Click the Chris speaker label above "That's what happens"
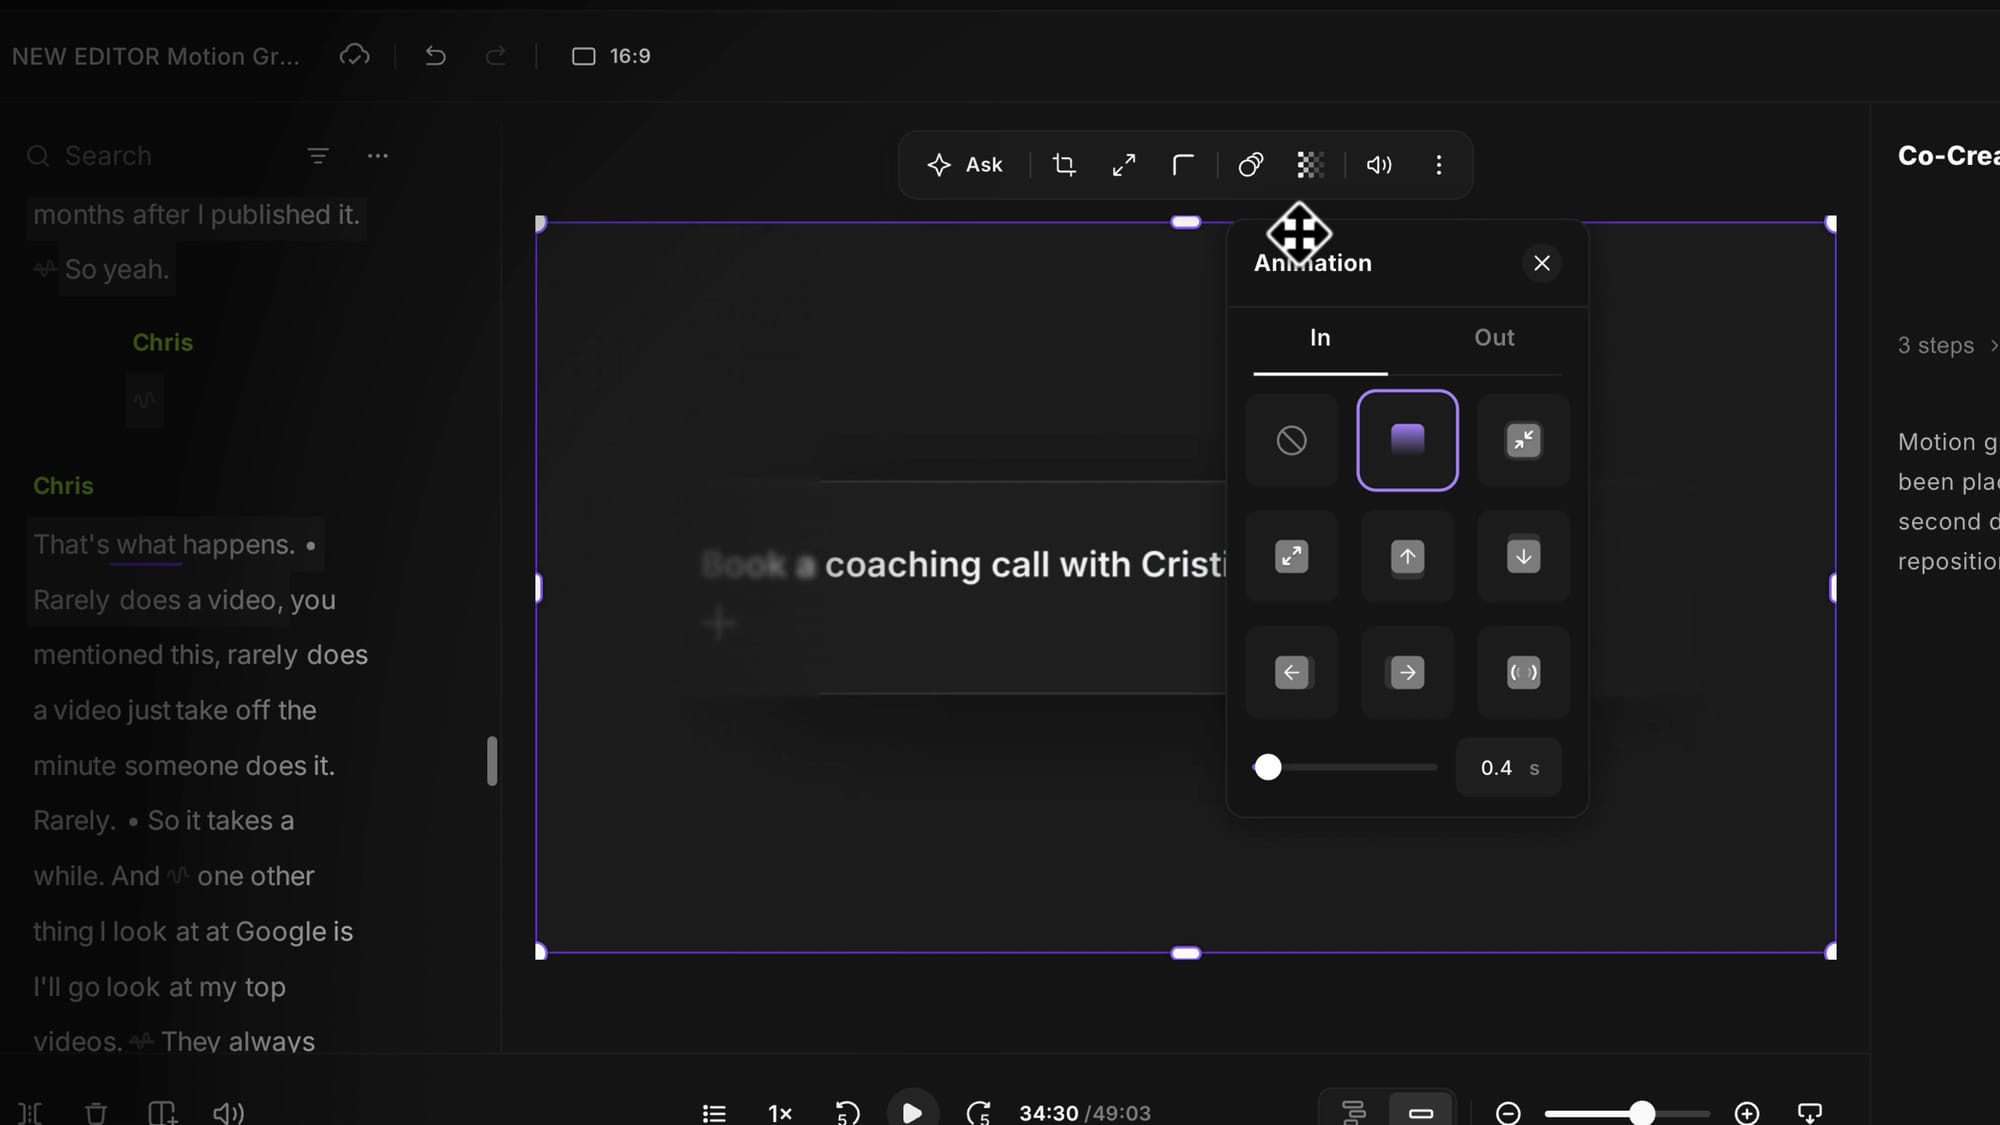The width and height of the screenshot is (2000, 1125). [63, 486]
